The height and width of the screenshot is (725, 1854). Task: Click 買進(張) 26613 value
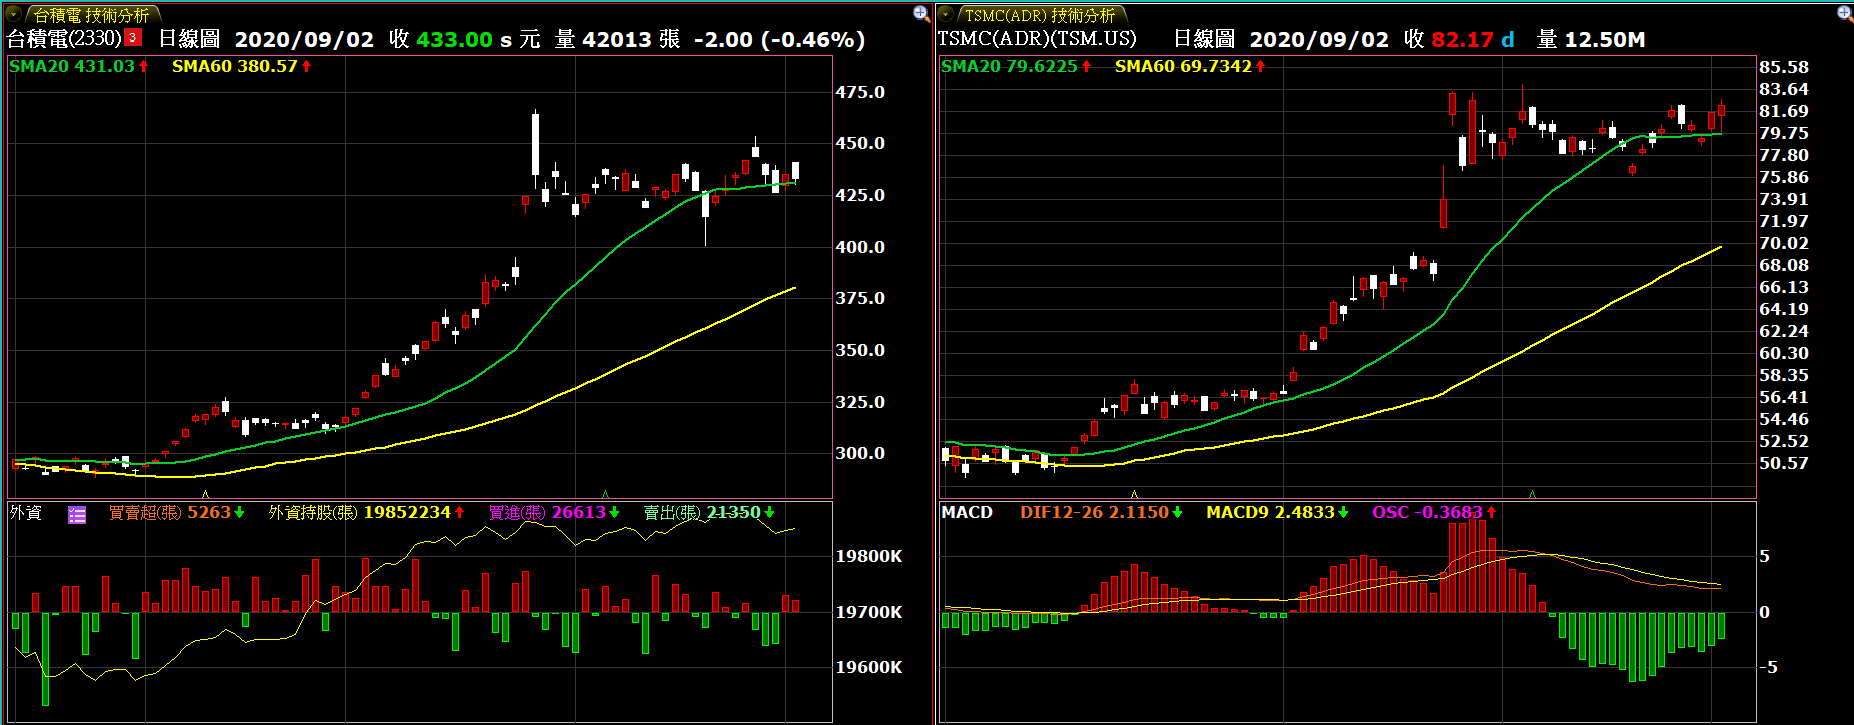[x=554, y=512]
